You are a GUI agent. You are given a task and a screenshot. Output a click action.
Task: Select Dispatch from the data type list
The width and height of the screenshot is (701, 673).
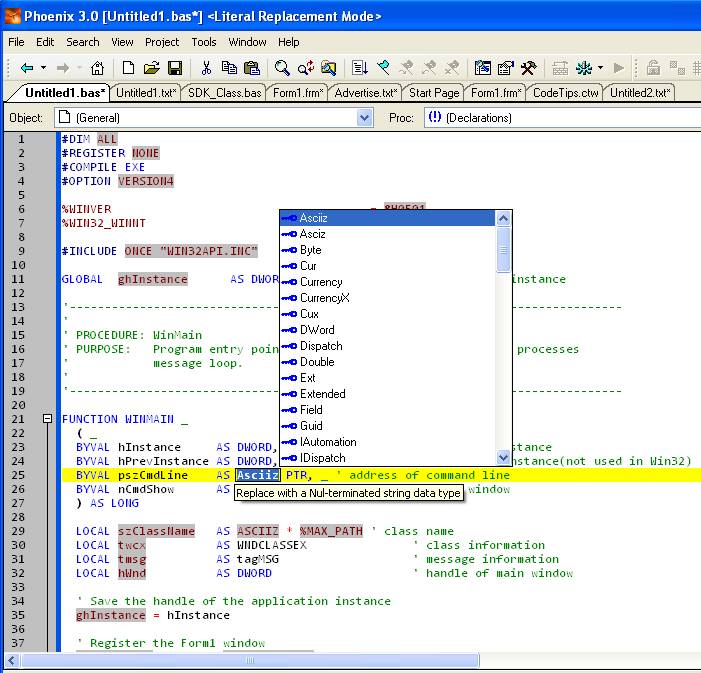(387, 346)
